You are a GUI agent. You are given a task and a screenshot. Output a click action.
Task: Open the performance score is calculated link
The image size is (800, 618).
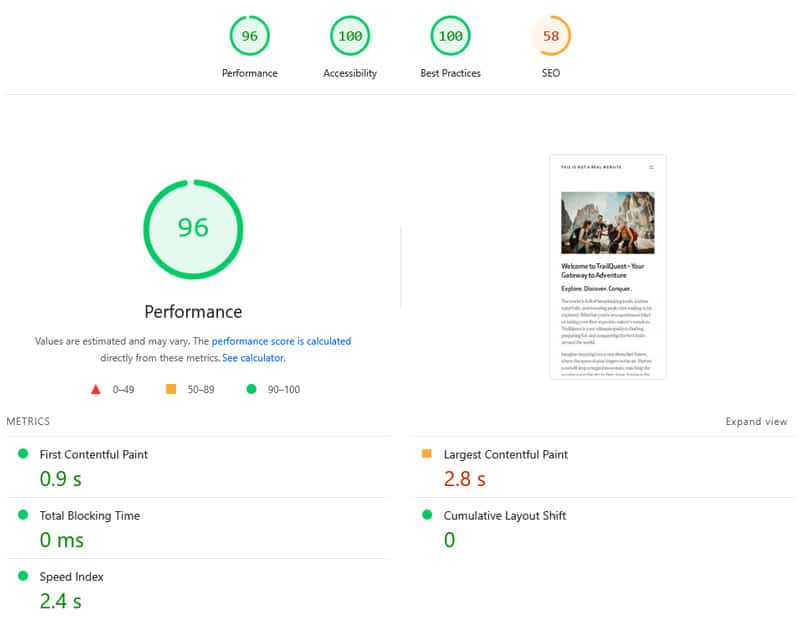point(283,341)
